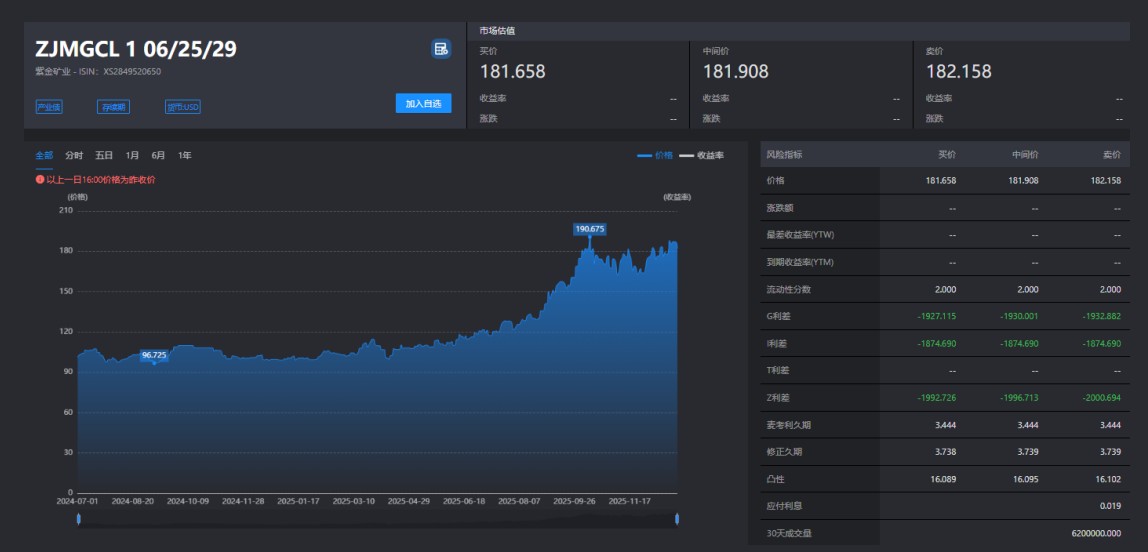The height and width of the screenshot is (552, 1148).
Task: Toggle the 价格 series in chart legend
Action: point(655,156)
